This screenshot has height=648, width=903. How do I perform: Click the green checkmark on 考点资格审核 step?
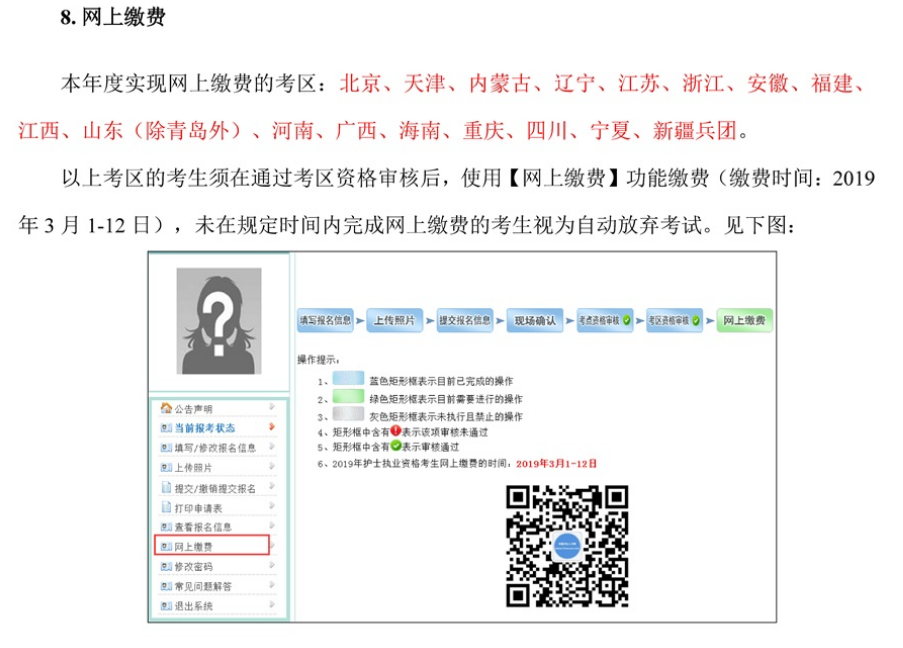tap(627, 321)
